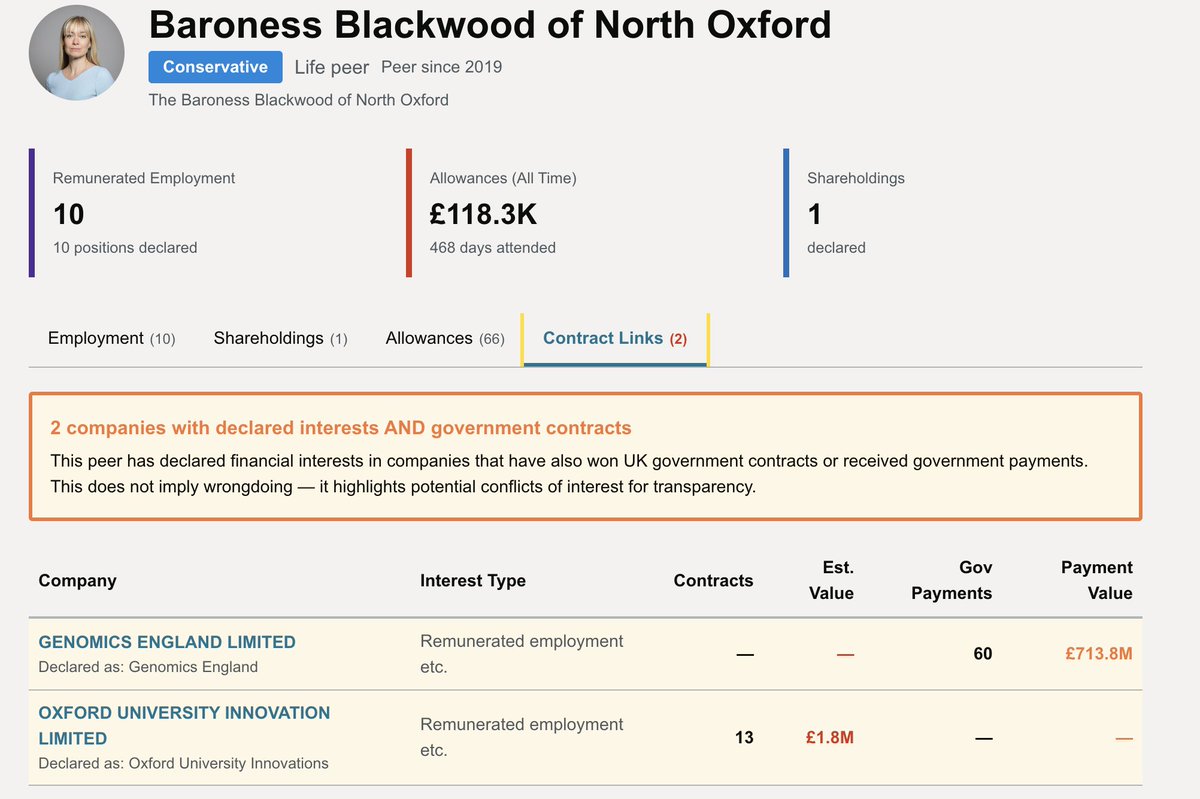The height and width of the screenshot is (799, 1200).
Task: Click the 13 contracts cell
Action: pos(743,738)
